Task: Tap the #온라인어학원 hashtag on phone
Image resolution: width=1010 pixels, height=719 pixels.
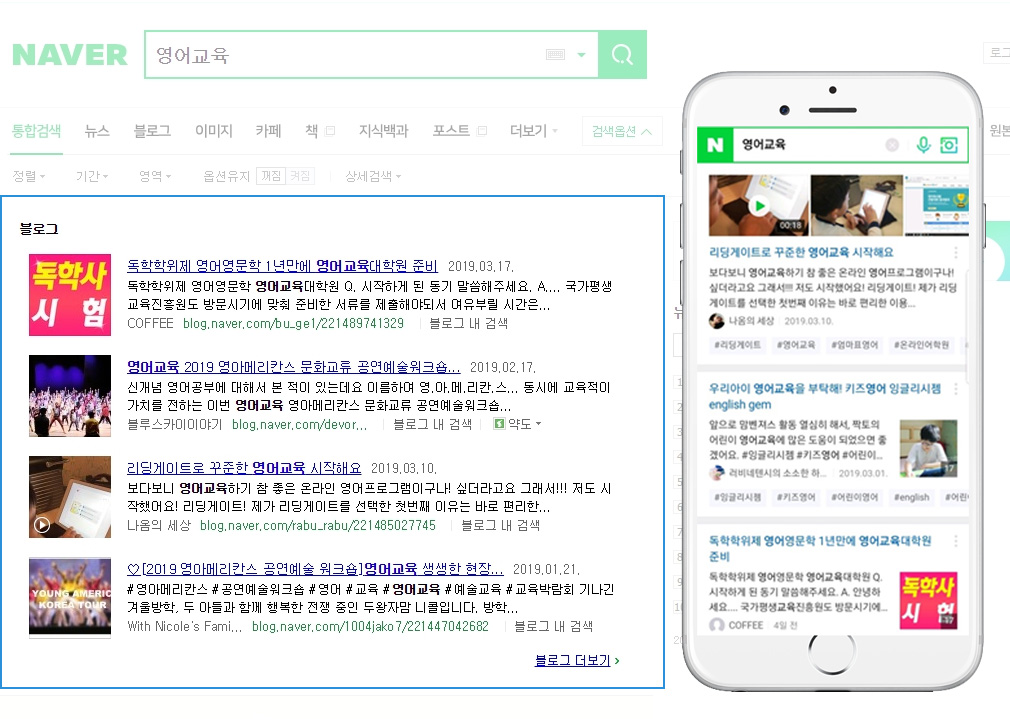Action: (921, 345)
